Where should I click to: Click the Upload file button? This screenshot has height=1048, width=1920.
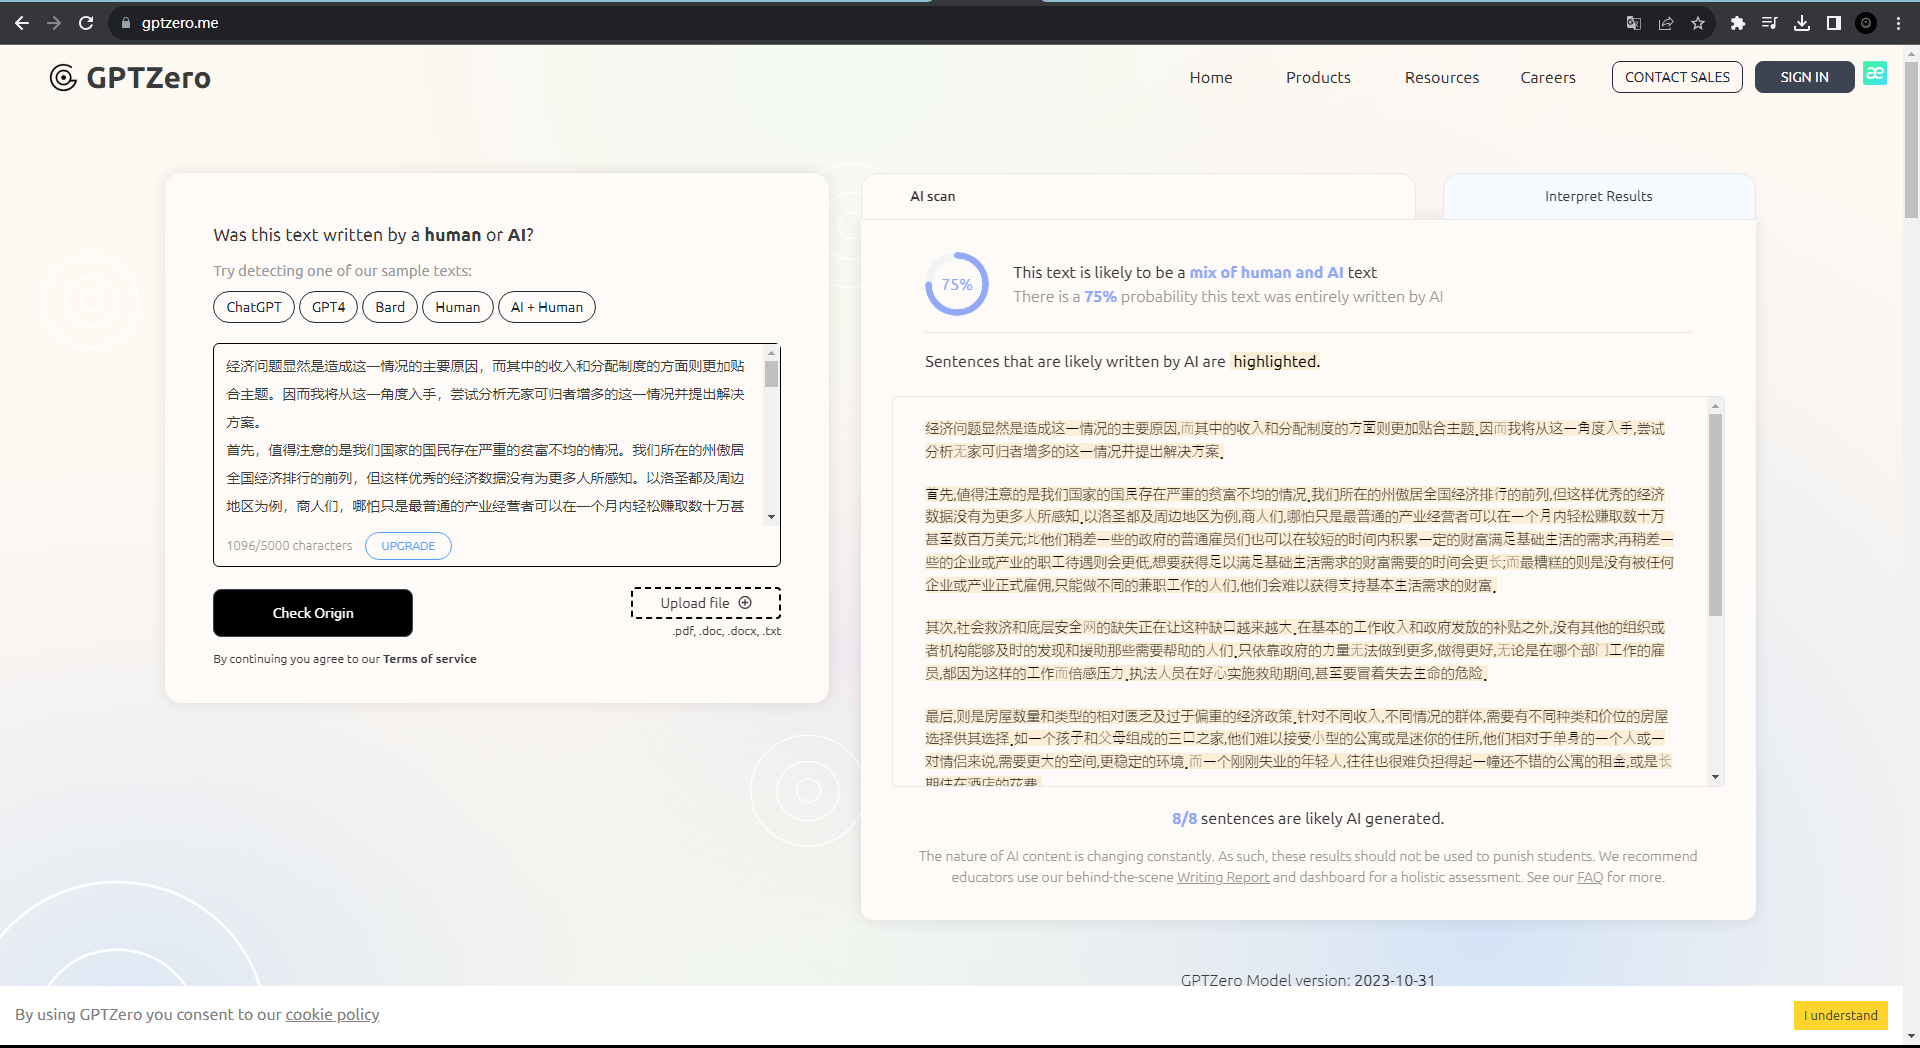coord(706,603)
